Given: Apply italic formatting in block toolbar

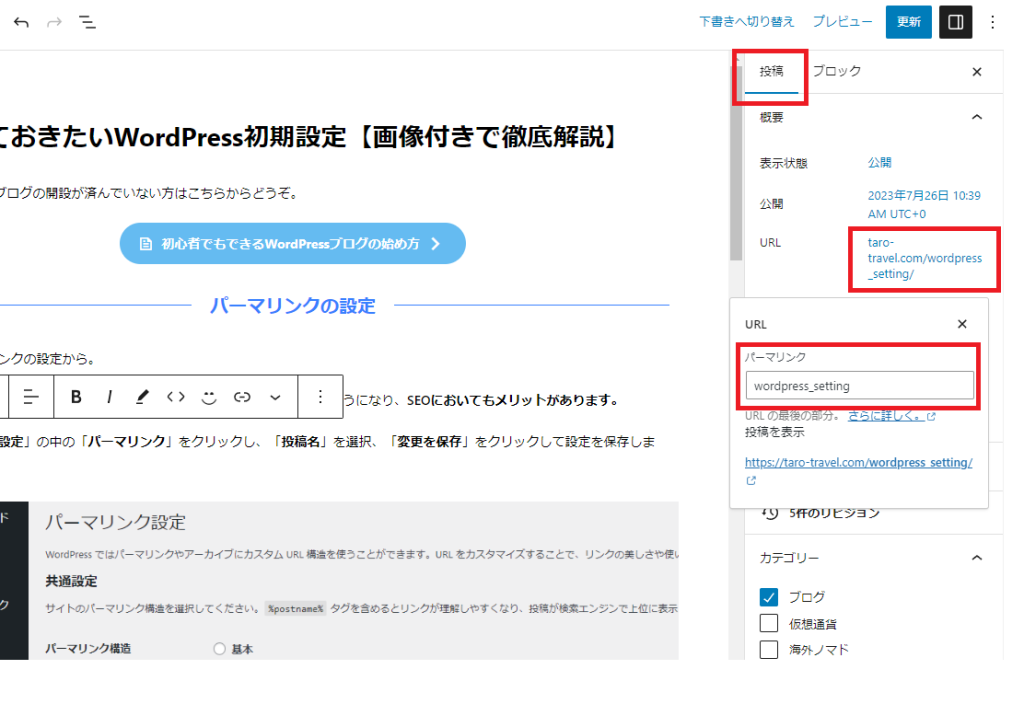Looking at the screenshot, I should pos(109,396).
